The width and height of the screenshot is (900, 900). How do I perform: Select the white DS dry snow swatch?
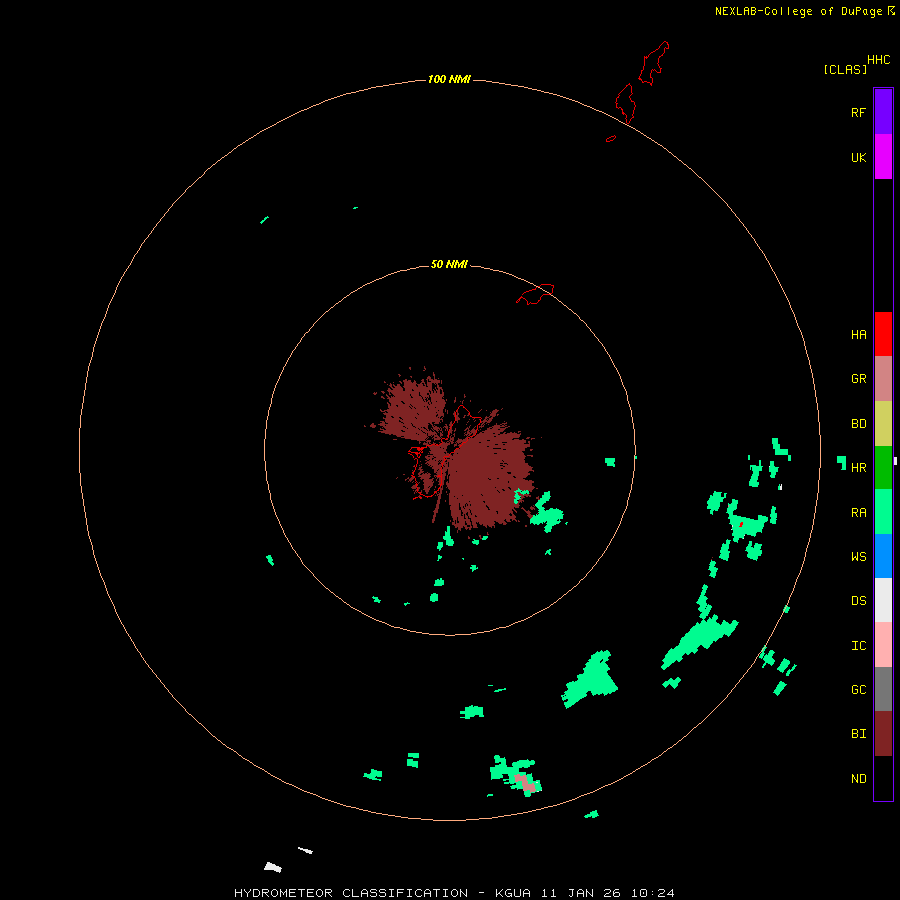tap(883, 600)
